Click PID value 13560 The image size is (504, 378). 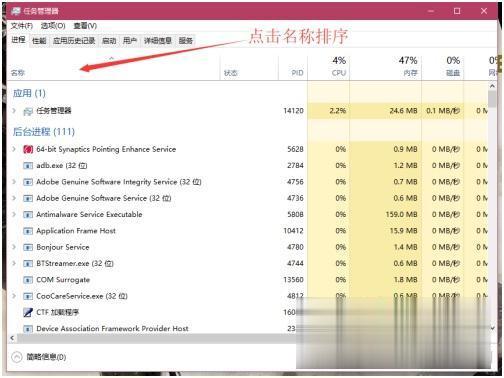coord(293,280)
